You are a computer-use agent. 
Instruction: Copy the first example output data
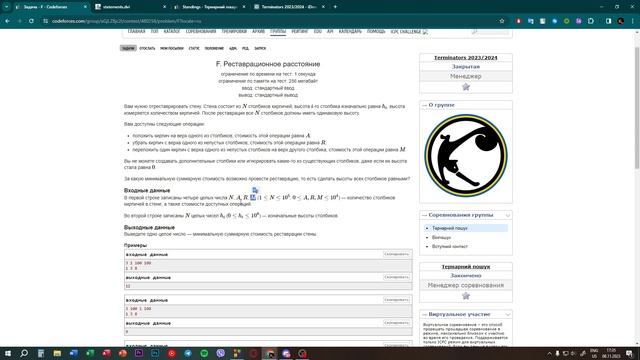click(396, 277)
